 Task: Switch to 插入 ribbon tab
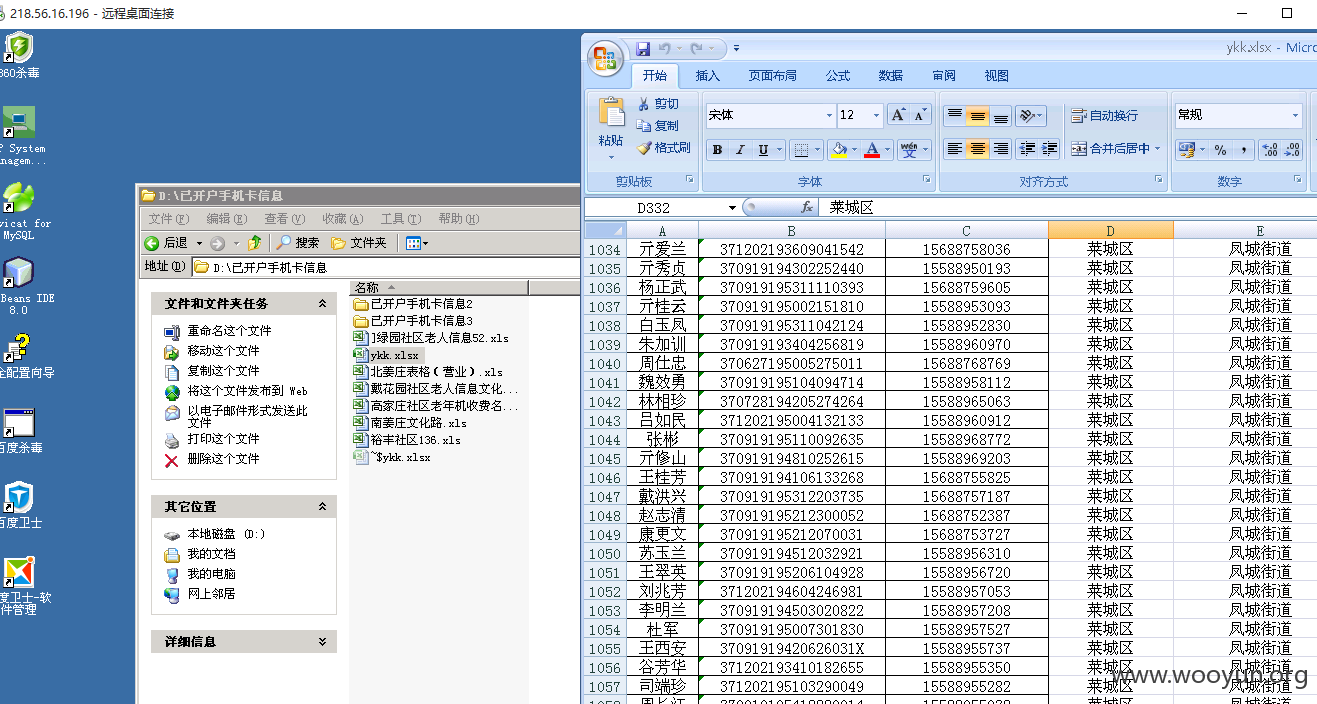click(708, 76)
